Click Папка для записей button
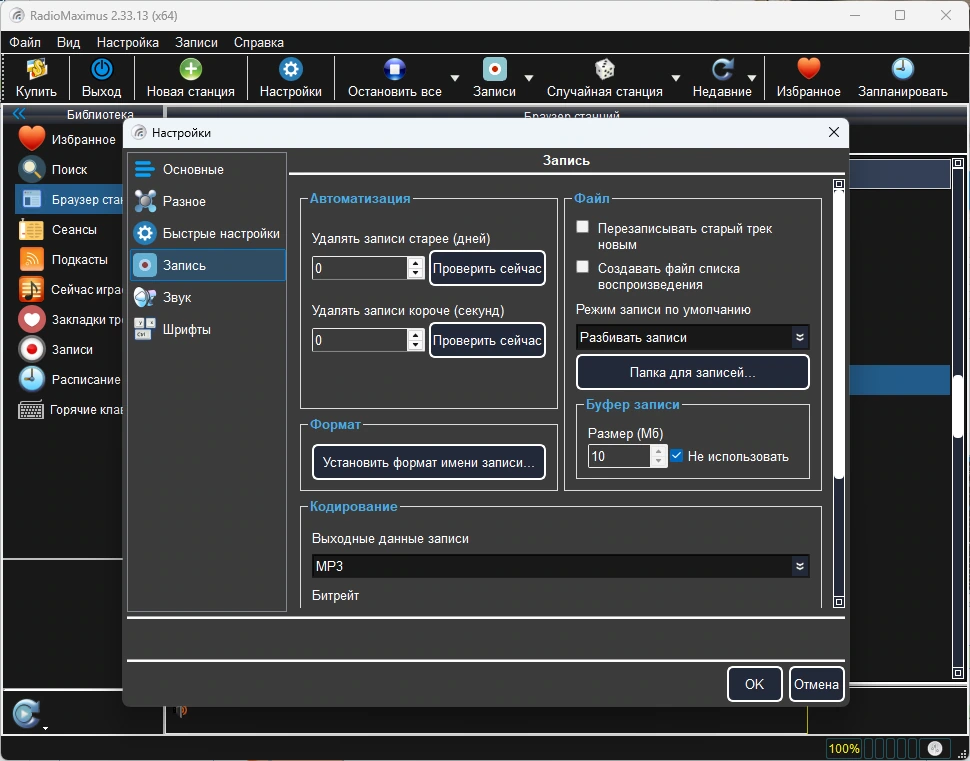 pos(692,372)
